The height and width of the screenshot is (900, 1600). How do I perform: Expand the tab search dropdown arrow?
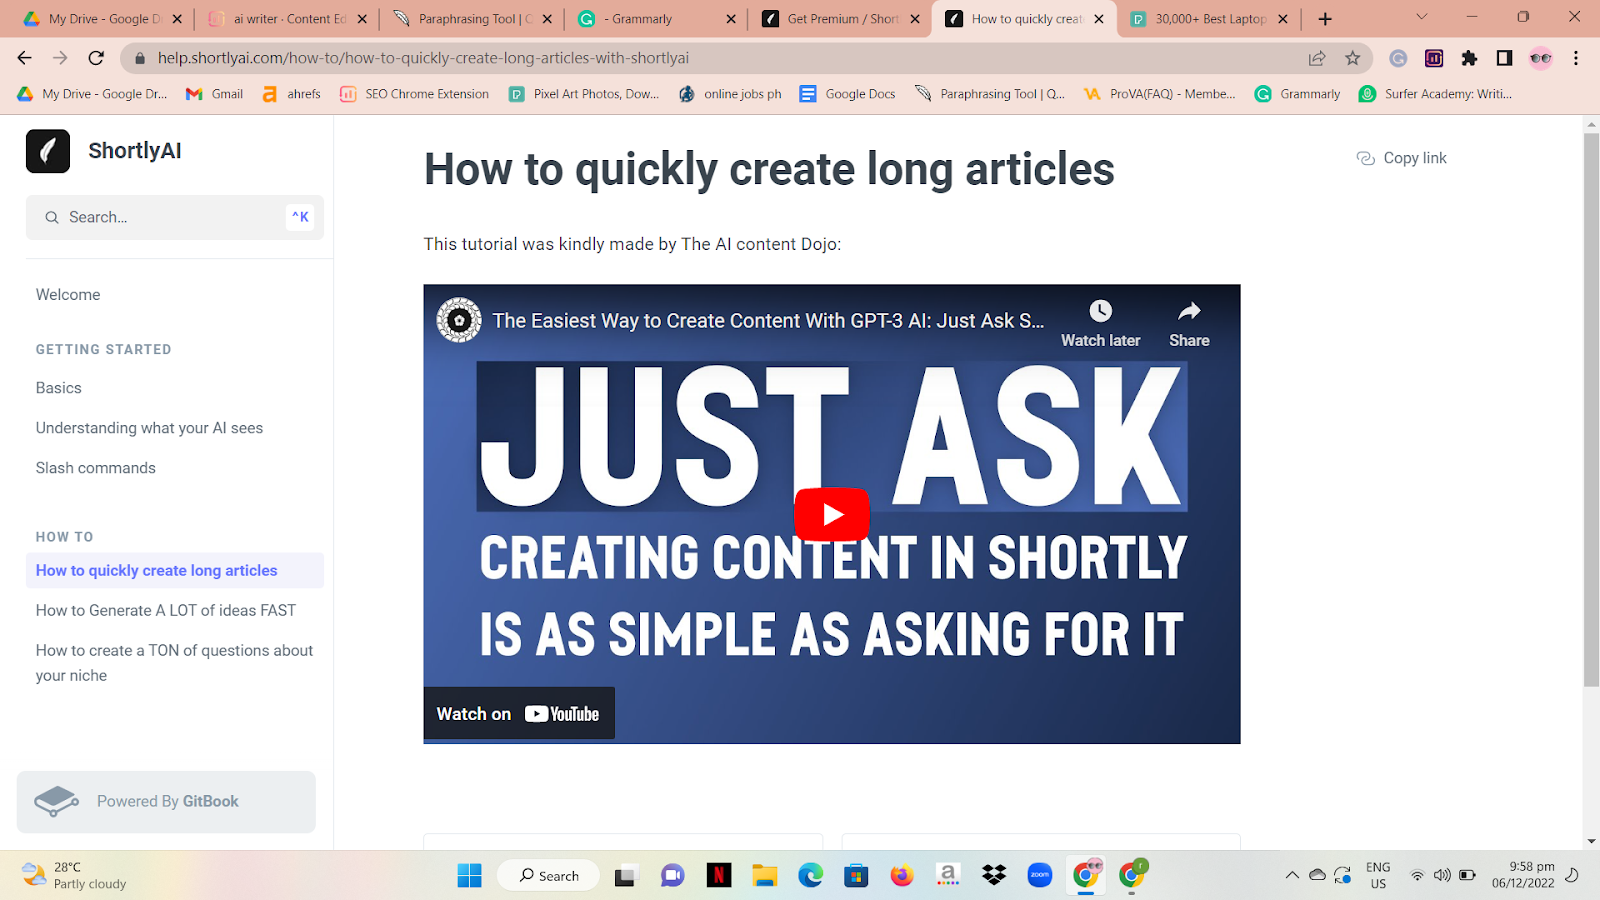1421,17
